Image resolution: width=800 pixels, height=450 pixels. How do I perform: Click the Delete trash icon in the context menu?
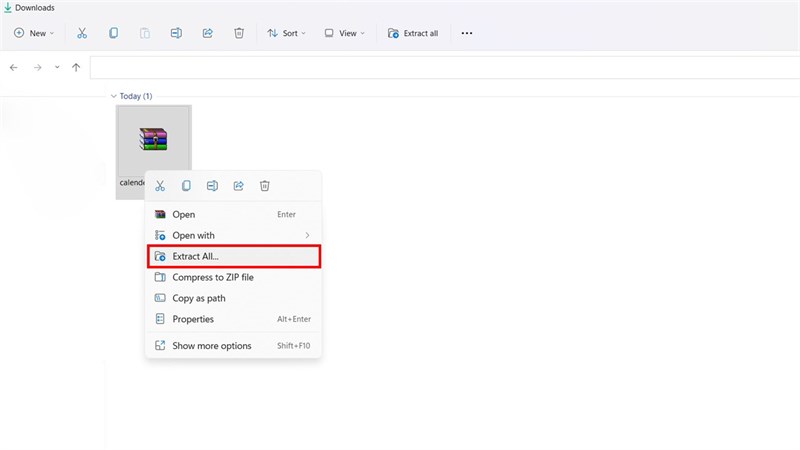(265, 186)
